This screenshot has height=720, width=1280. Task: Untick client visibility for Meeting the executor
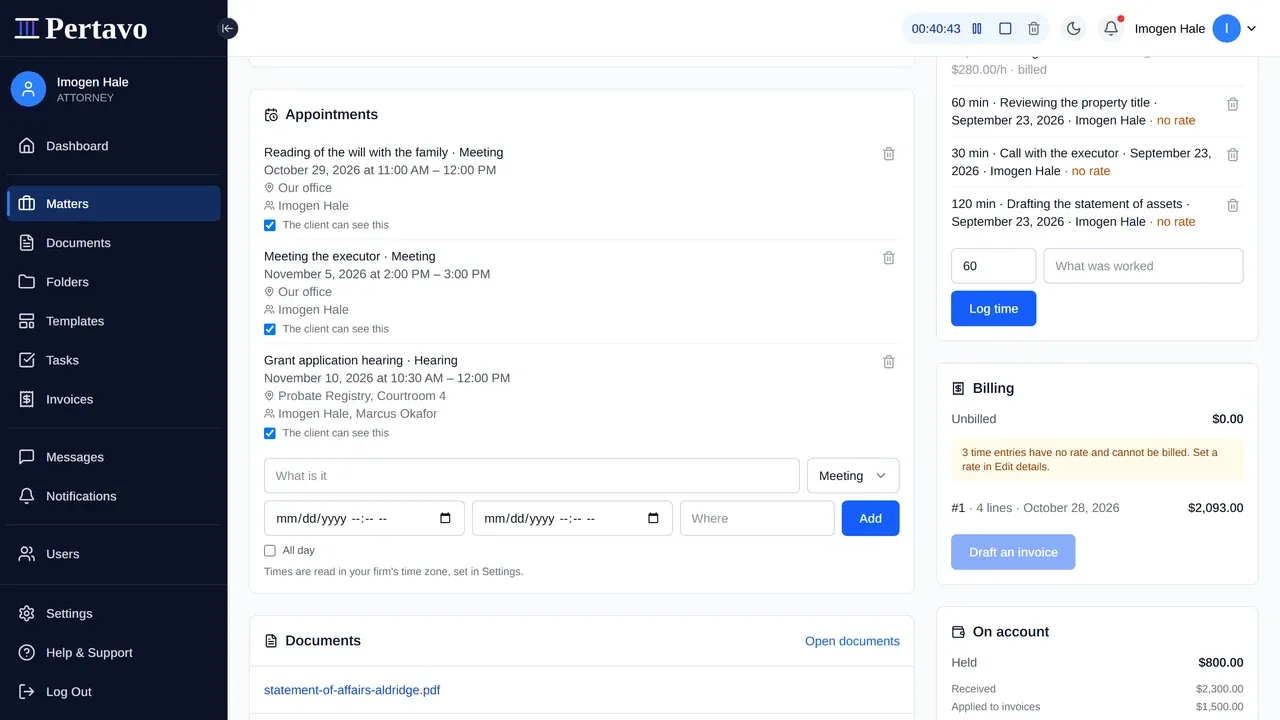point(270,329)
